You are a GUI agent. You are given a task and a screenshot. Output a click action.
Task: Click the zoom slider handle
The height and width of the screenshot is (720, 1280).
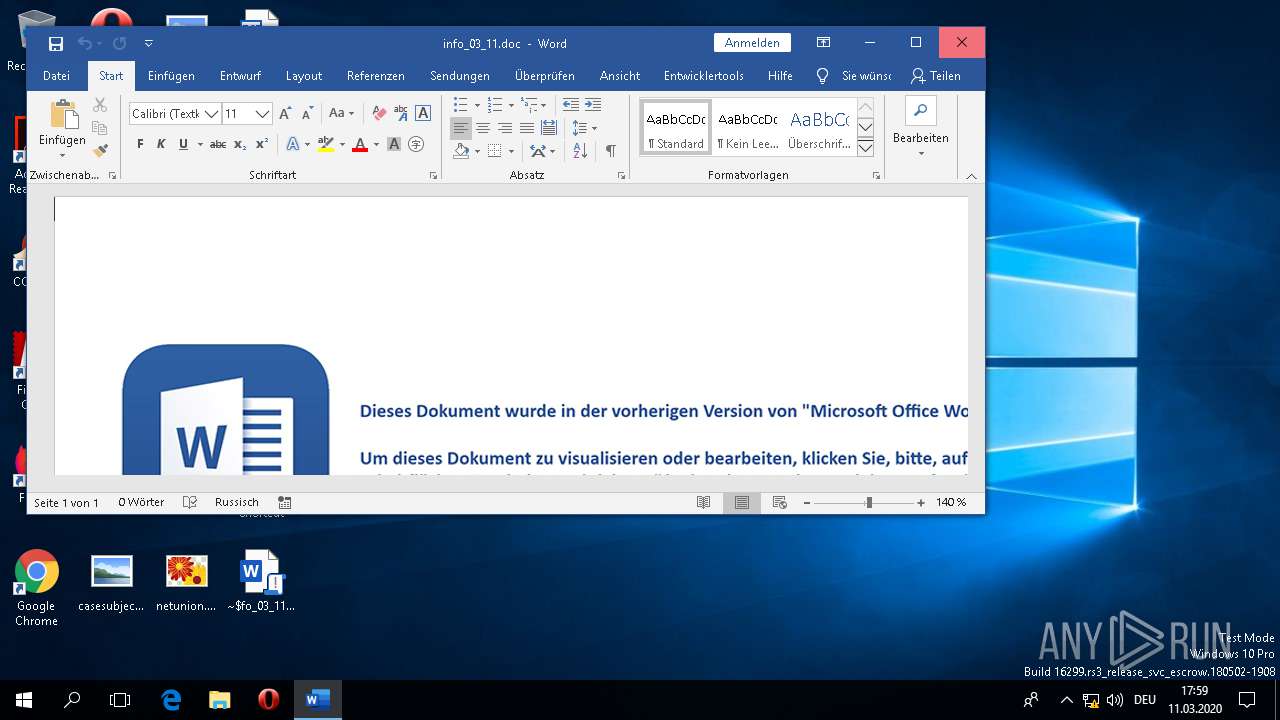(869, 502)
